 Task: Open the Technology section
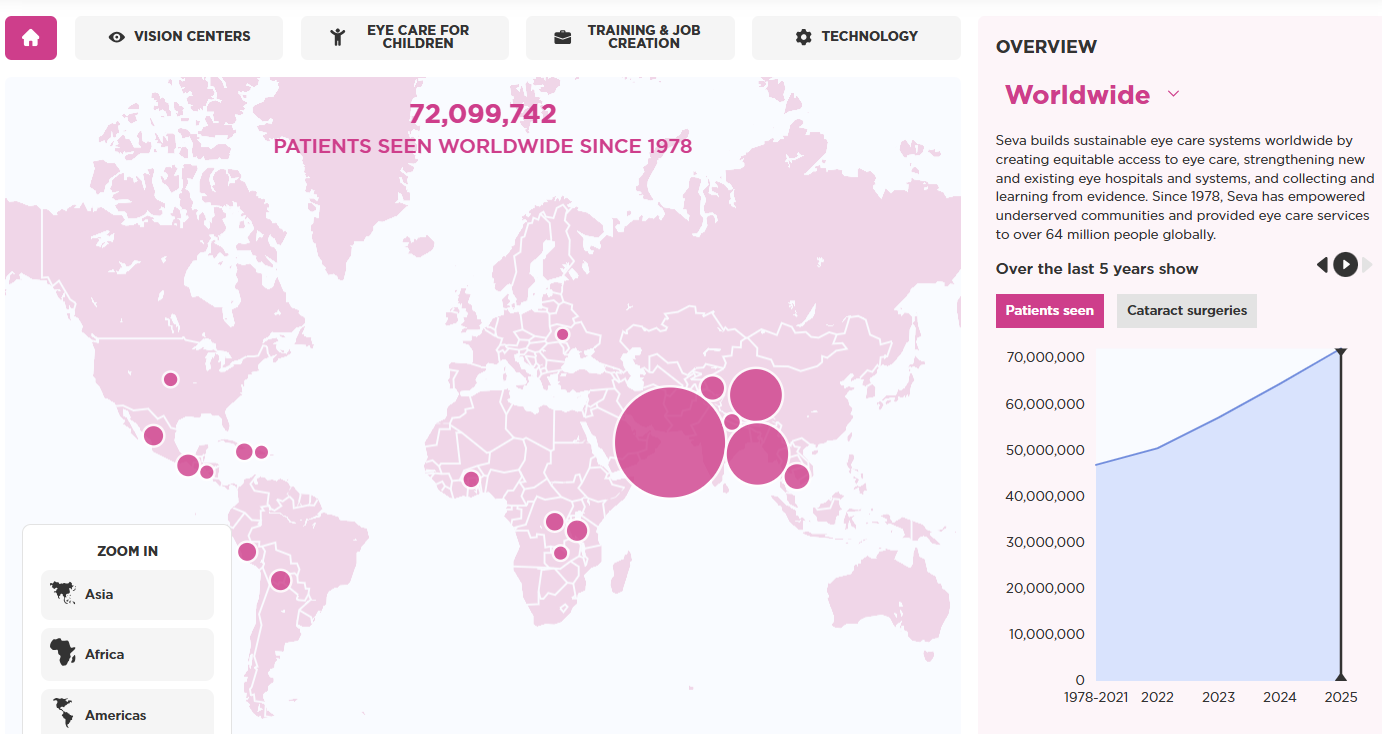856,38
